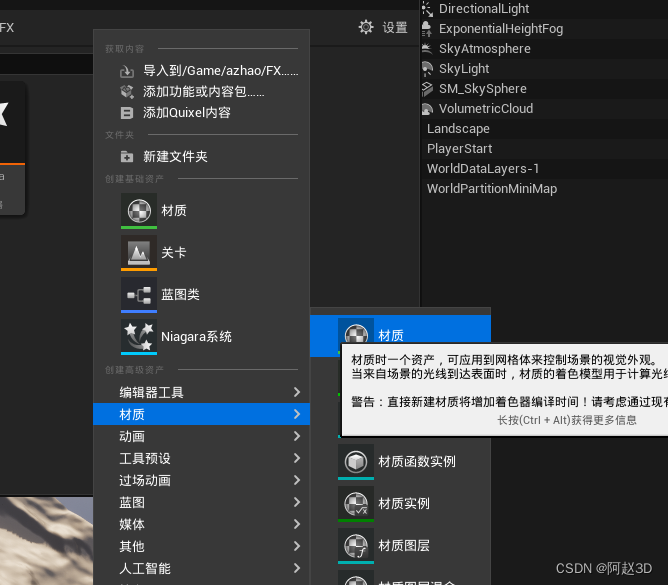Click the 新建文件夹 folder icon
The width and height of the screenshot is (668, 585).
click(x=127, y=157)
